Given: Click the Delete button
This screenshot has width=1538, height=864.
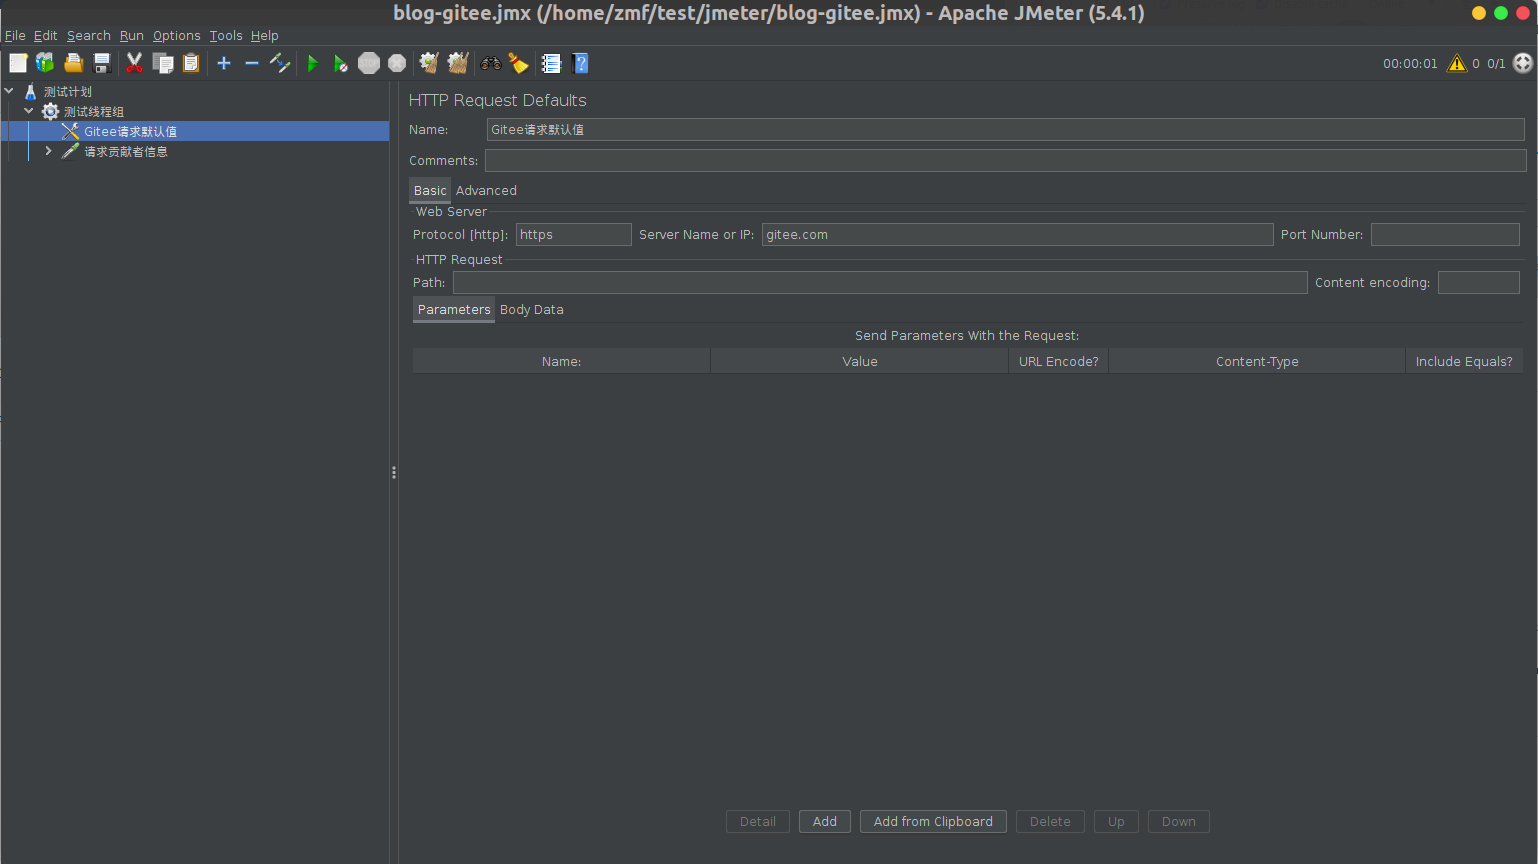Looking at the screenshot, I should (1050, 821).
